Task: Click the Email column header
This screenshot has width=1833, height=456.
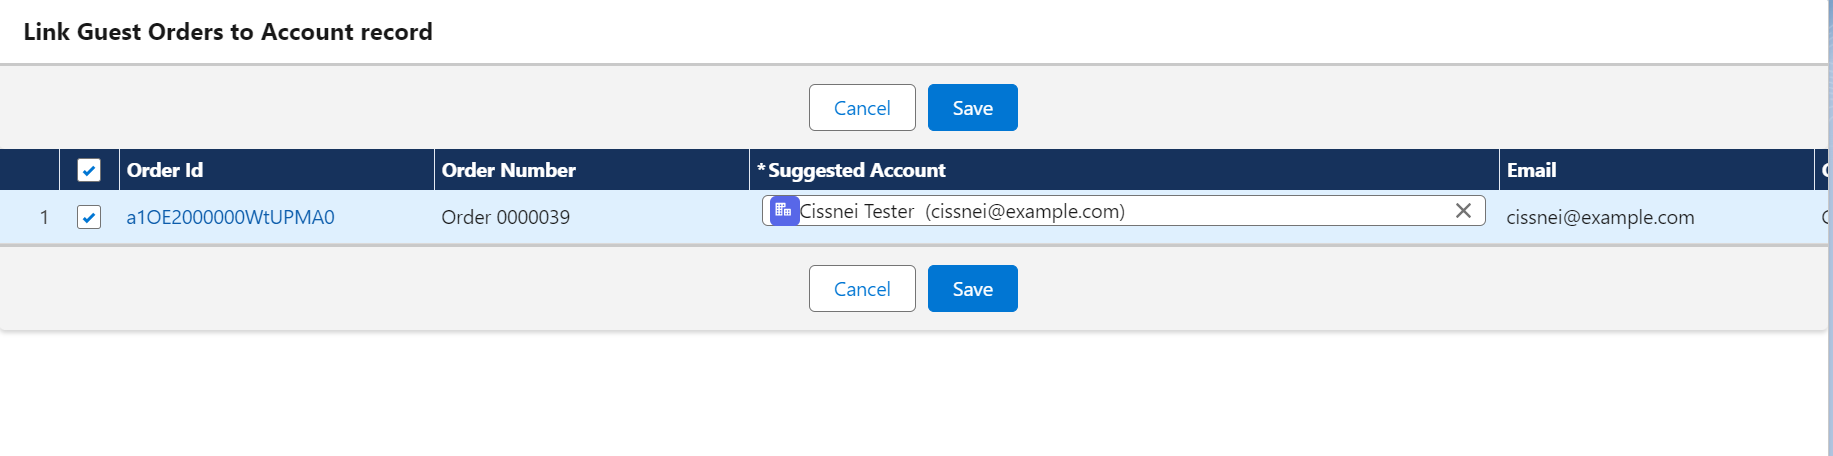Action: click(1532, 170)
